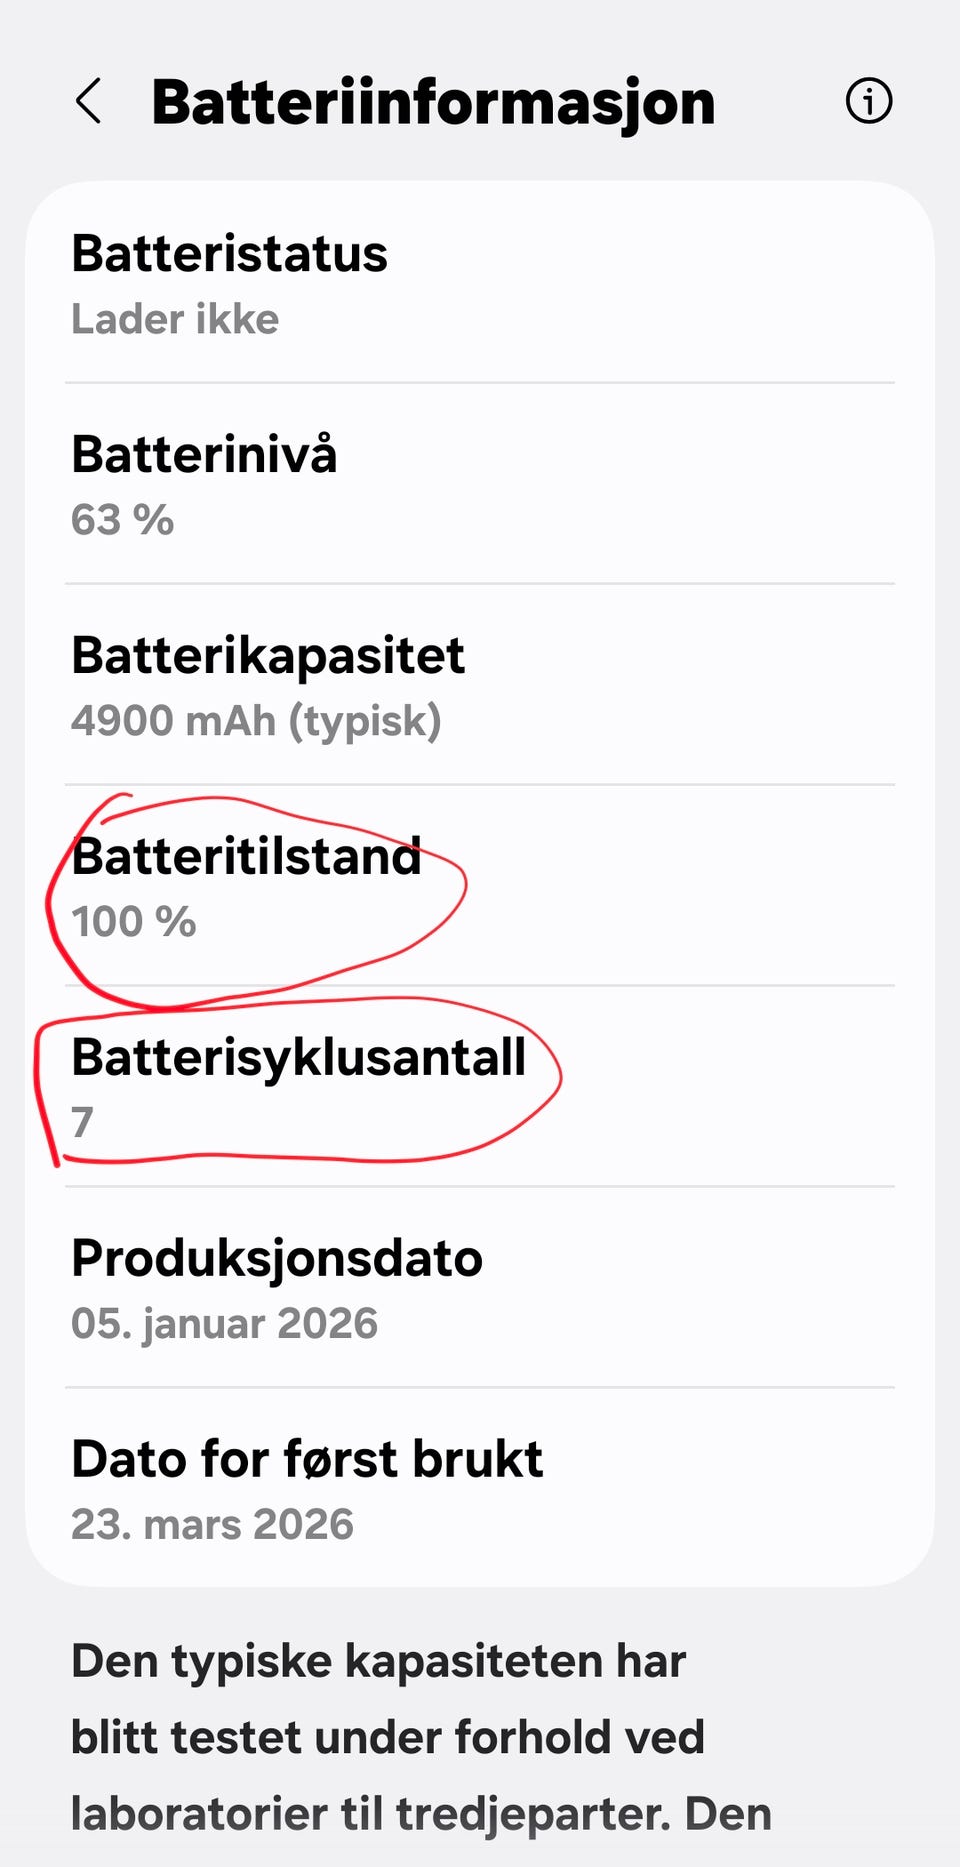This screenshot has width=960, height=1867.
Task: Tap the back arrow icon
Action: pyautogui.click(x=88, y=101)
